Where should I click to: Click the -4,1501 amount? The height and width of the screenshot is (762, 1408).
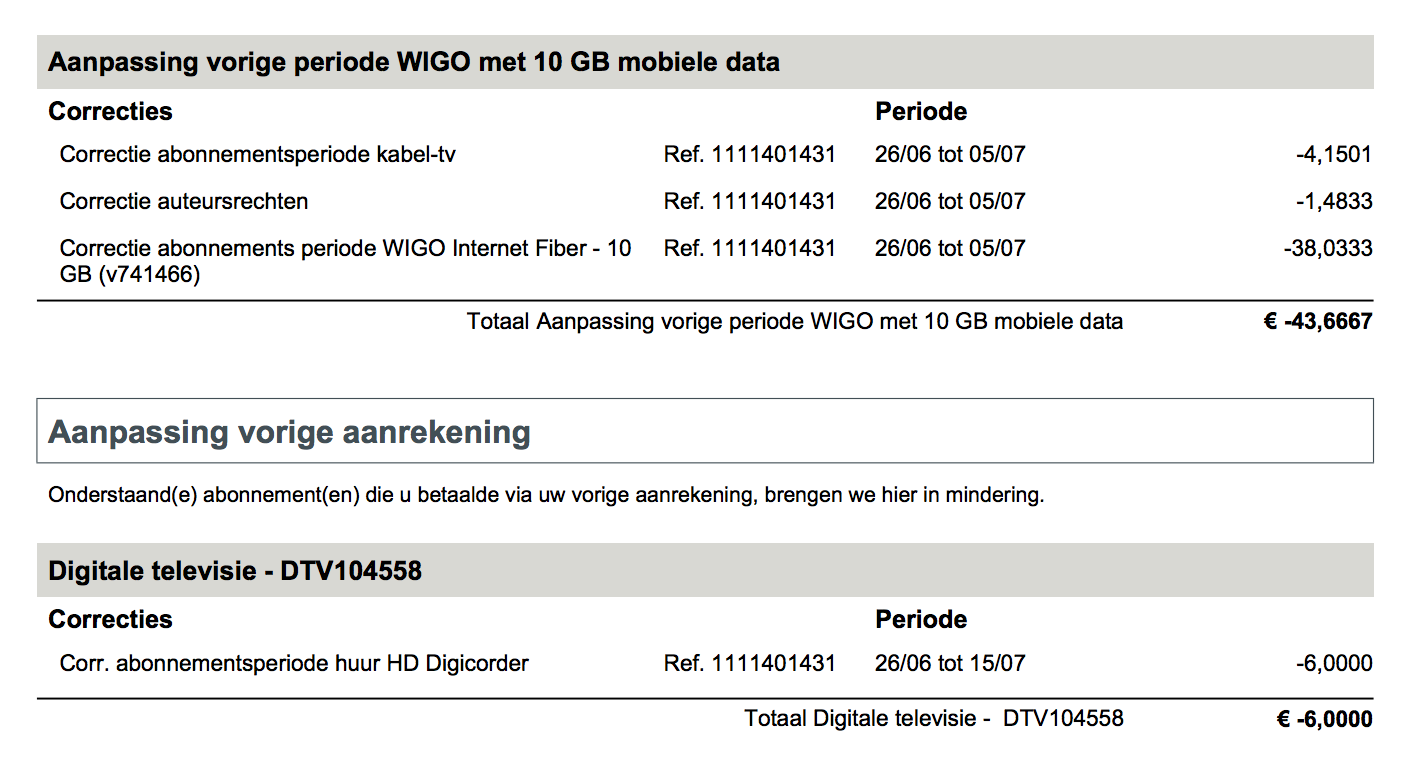[1332, 155]
